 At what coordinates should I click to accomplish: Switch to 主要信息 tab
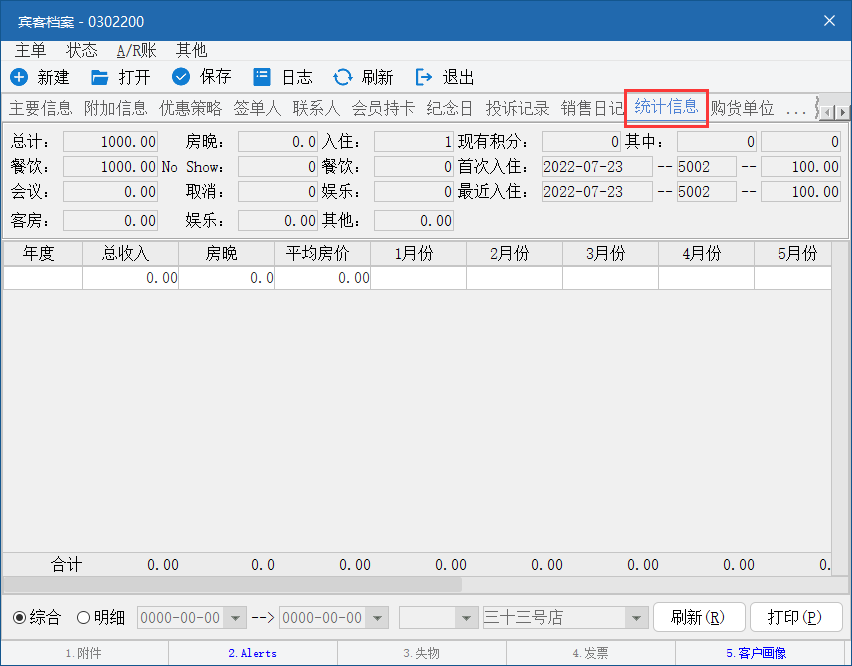click(41, 108)
